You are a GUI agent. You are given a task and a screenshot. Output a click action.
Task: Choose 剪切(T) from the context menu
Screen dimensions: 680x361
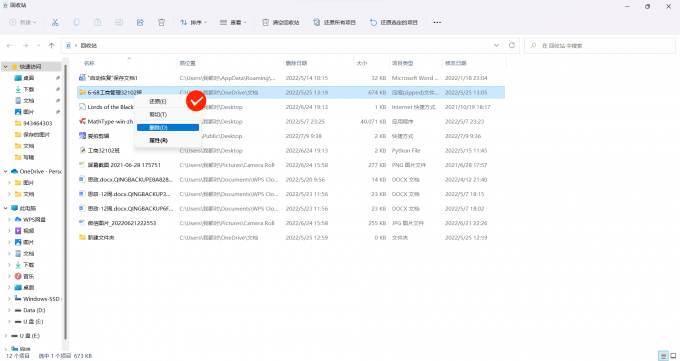coord(157,115)
